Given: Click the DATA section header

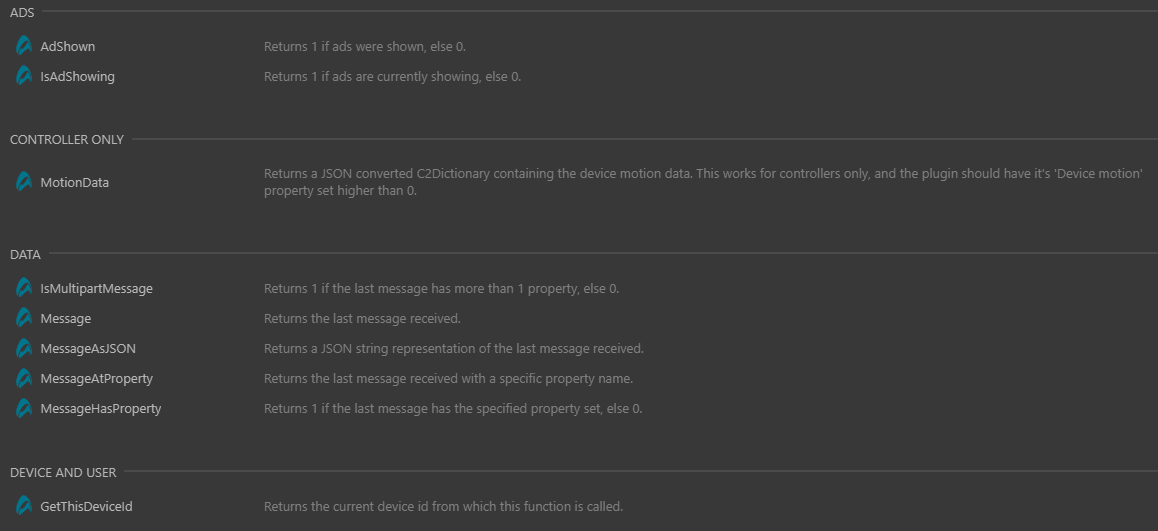Looking at the screenshot, I should (x=25, y=254).
